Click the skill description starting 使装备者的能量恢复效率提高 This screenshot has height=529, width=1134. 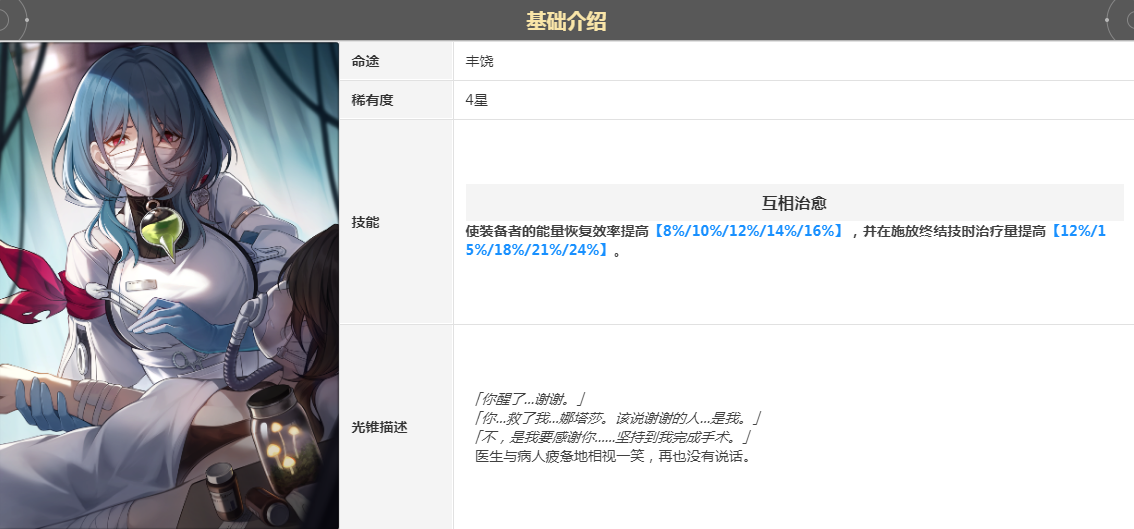[786, 241]
